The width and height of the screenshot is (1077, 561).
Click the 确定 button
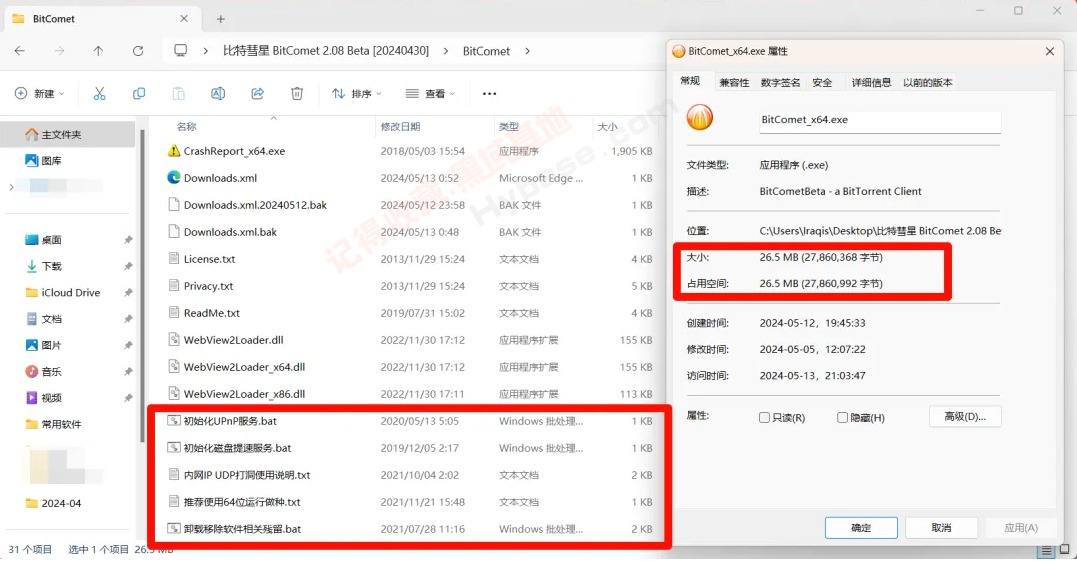(x=861, y=527)
